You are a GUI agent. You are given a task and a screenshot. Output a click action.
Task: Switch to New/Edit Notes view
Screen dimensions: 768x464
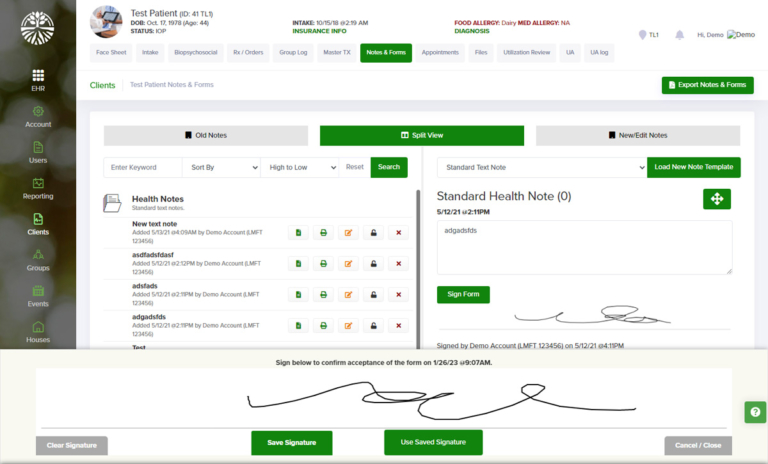(x=638, y=136)
